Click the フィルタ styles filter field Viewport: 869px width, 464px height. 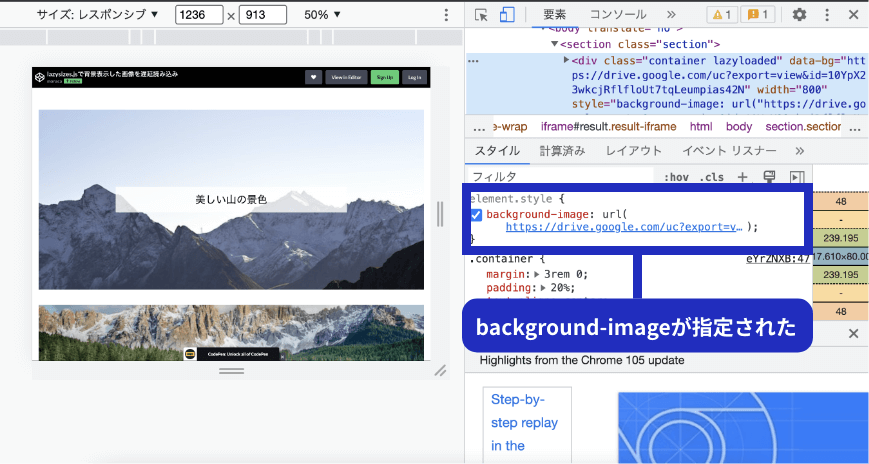pyautogui.click(x=561, y=177)
